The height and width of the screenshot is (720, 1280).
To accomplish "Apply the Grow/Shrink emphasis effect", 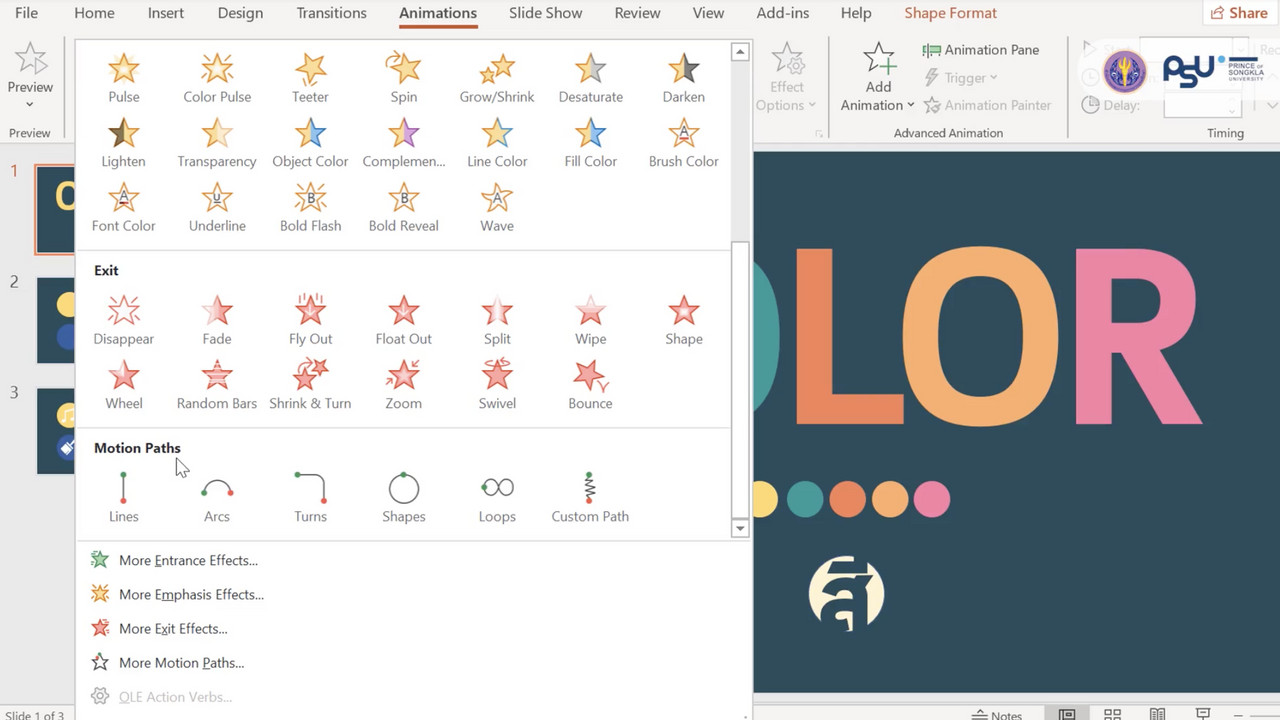I will pos(497,78).
